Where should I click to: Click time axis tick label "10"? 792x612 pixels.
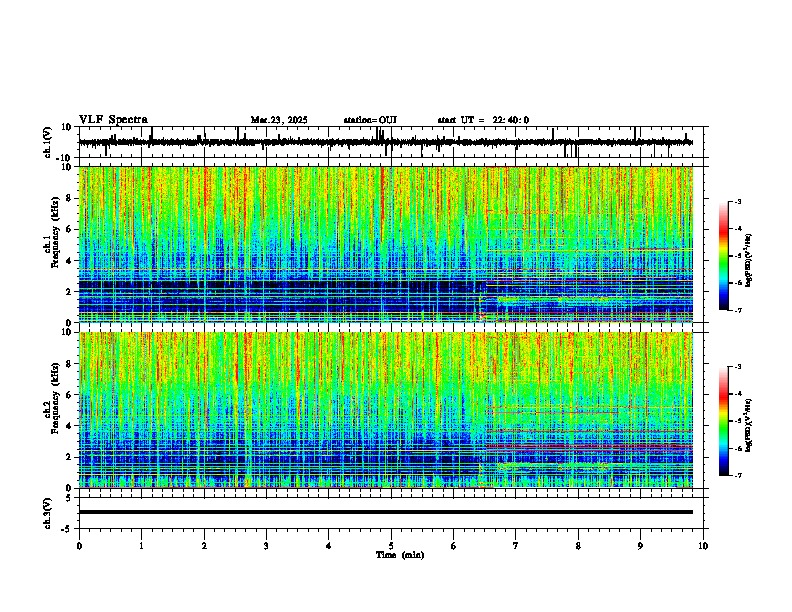[703, 546]
